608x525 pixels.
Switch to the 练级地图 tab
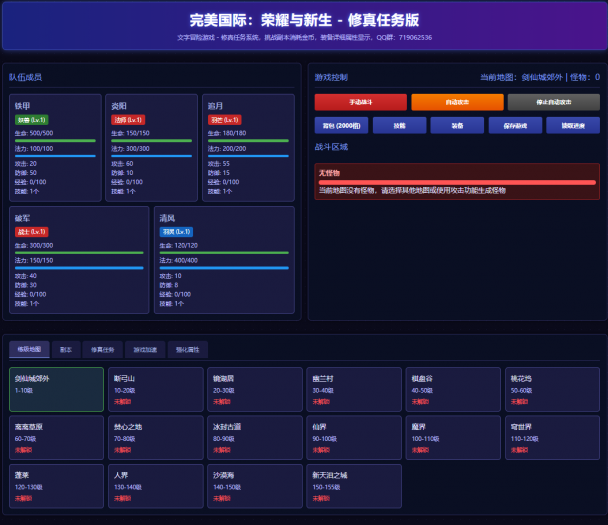[x=27, y=350]
